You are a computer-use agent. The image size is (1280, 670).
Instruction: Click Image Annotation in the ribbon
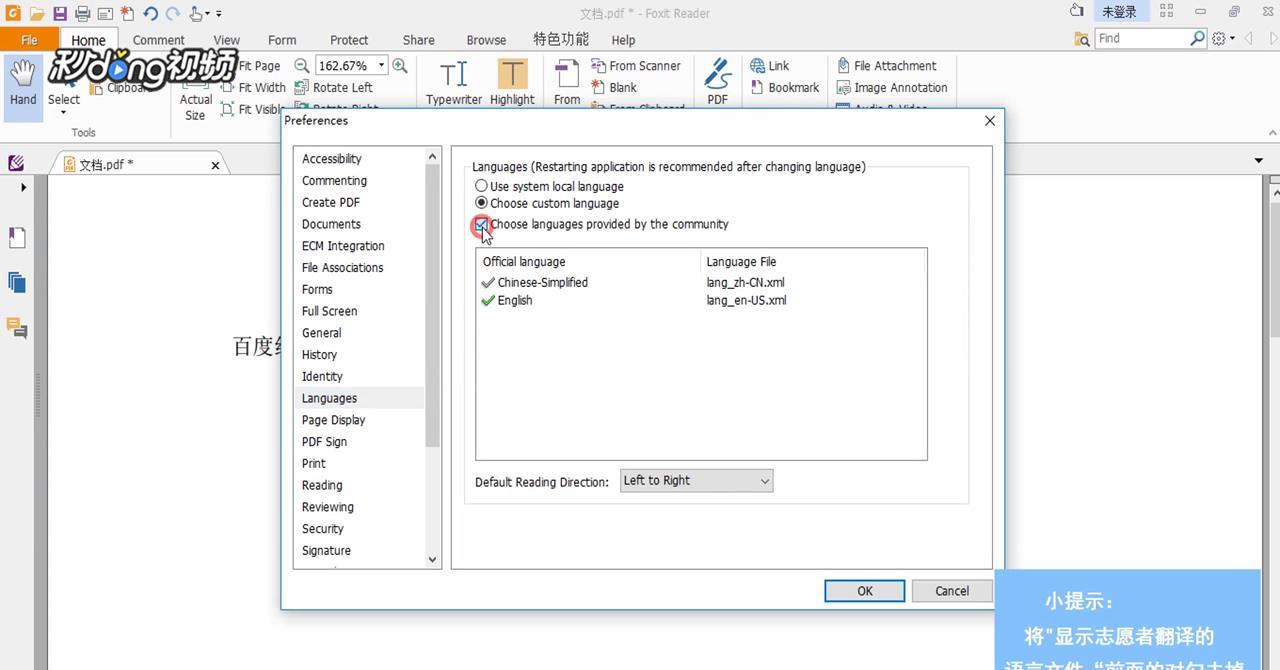[x=892, y=87]
